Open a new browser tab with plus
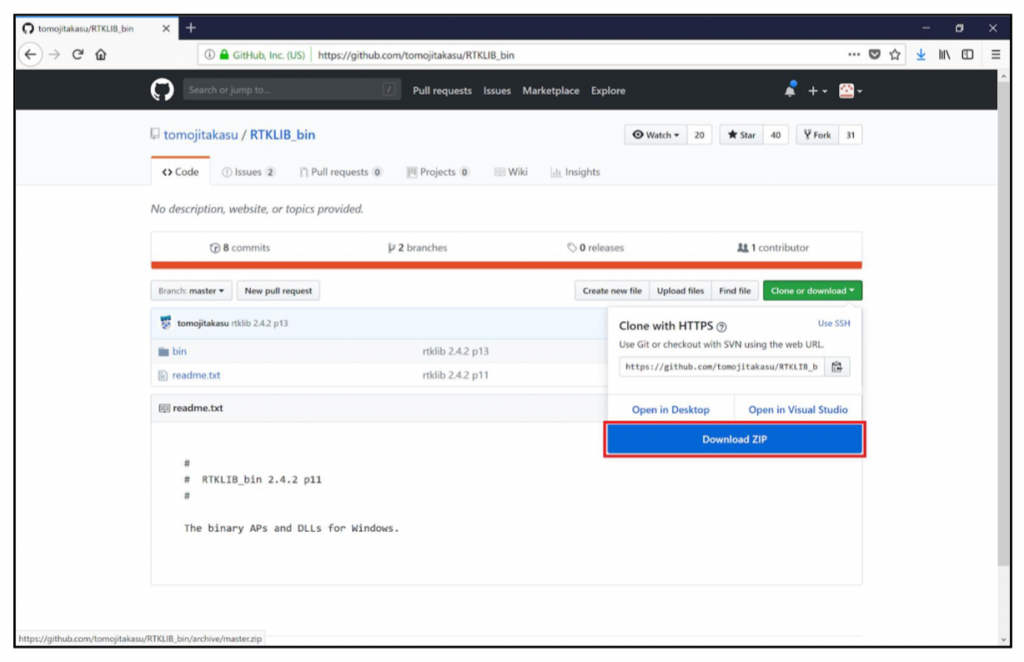This screenshot has height=662, width=1024. pos(191,28)
